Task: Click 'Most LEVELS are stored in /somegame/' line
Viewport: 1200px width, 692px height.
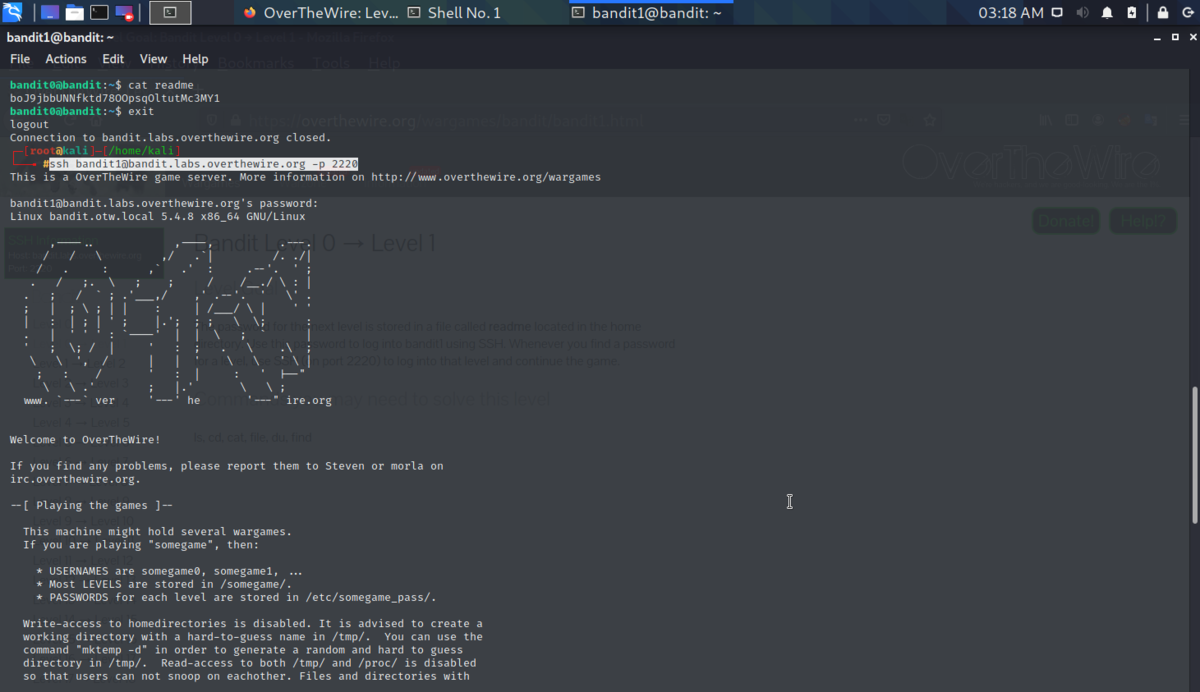Action: (x=164, y=584)
